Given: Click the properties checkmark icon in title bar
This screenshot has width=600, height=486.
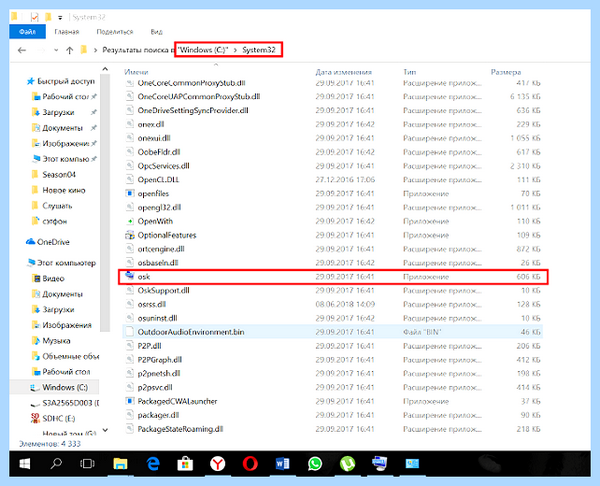Looking at the screenshot, I should coord(34,17).
